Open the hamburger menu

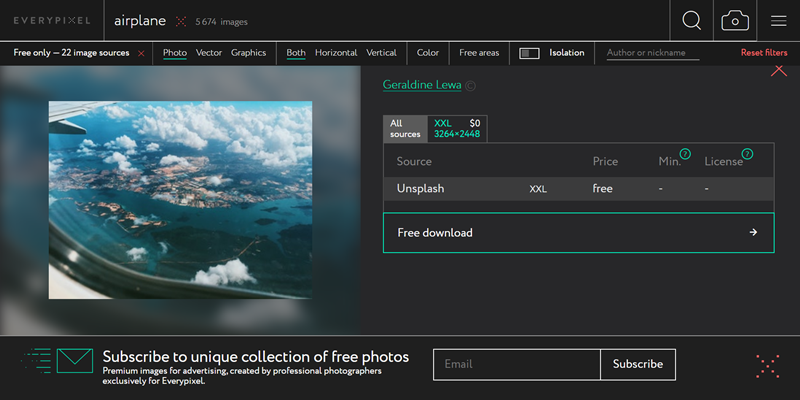[x=778, y=20]
